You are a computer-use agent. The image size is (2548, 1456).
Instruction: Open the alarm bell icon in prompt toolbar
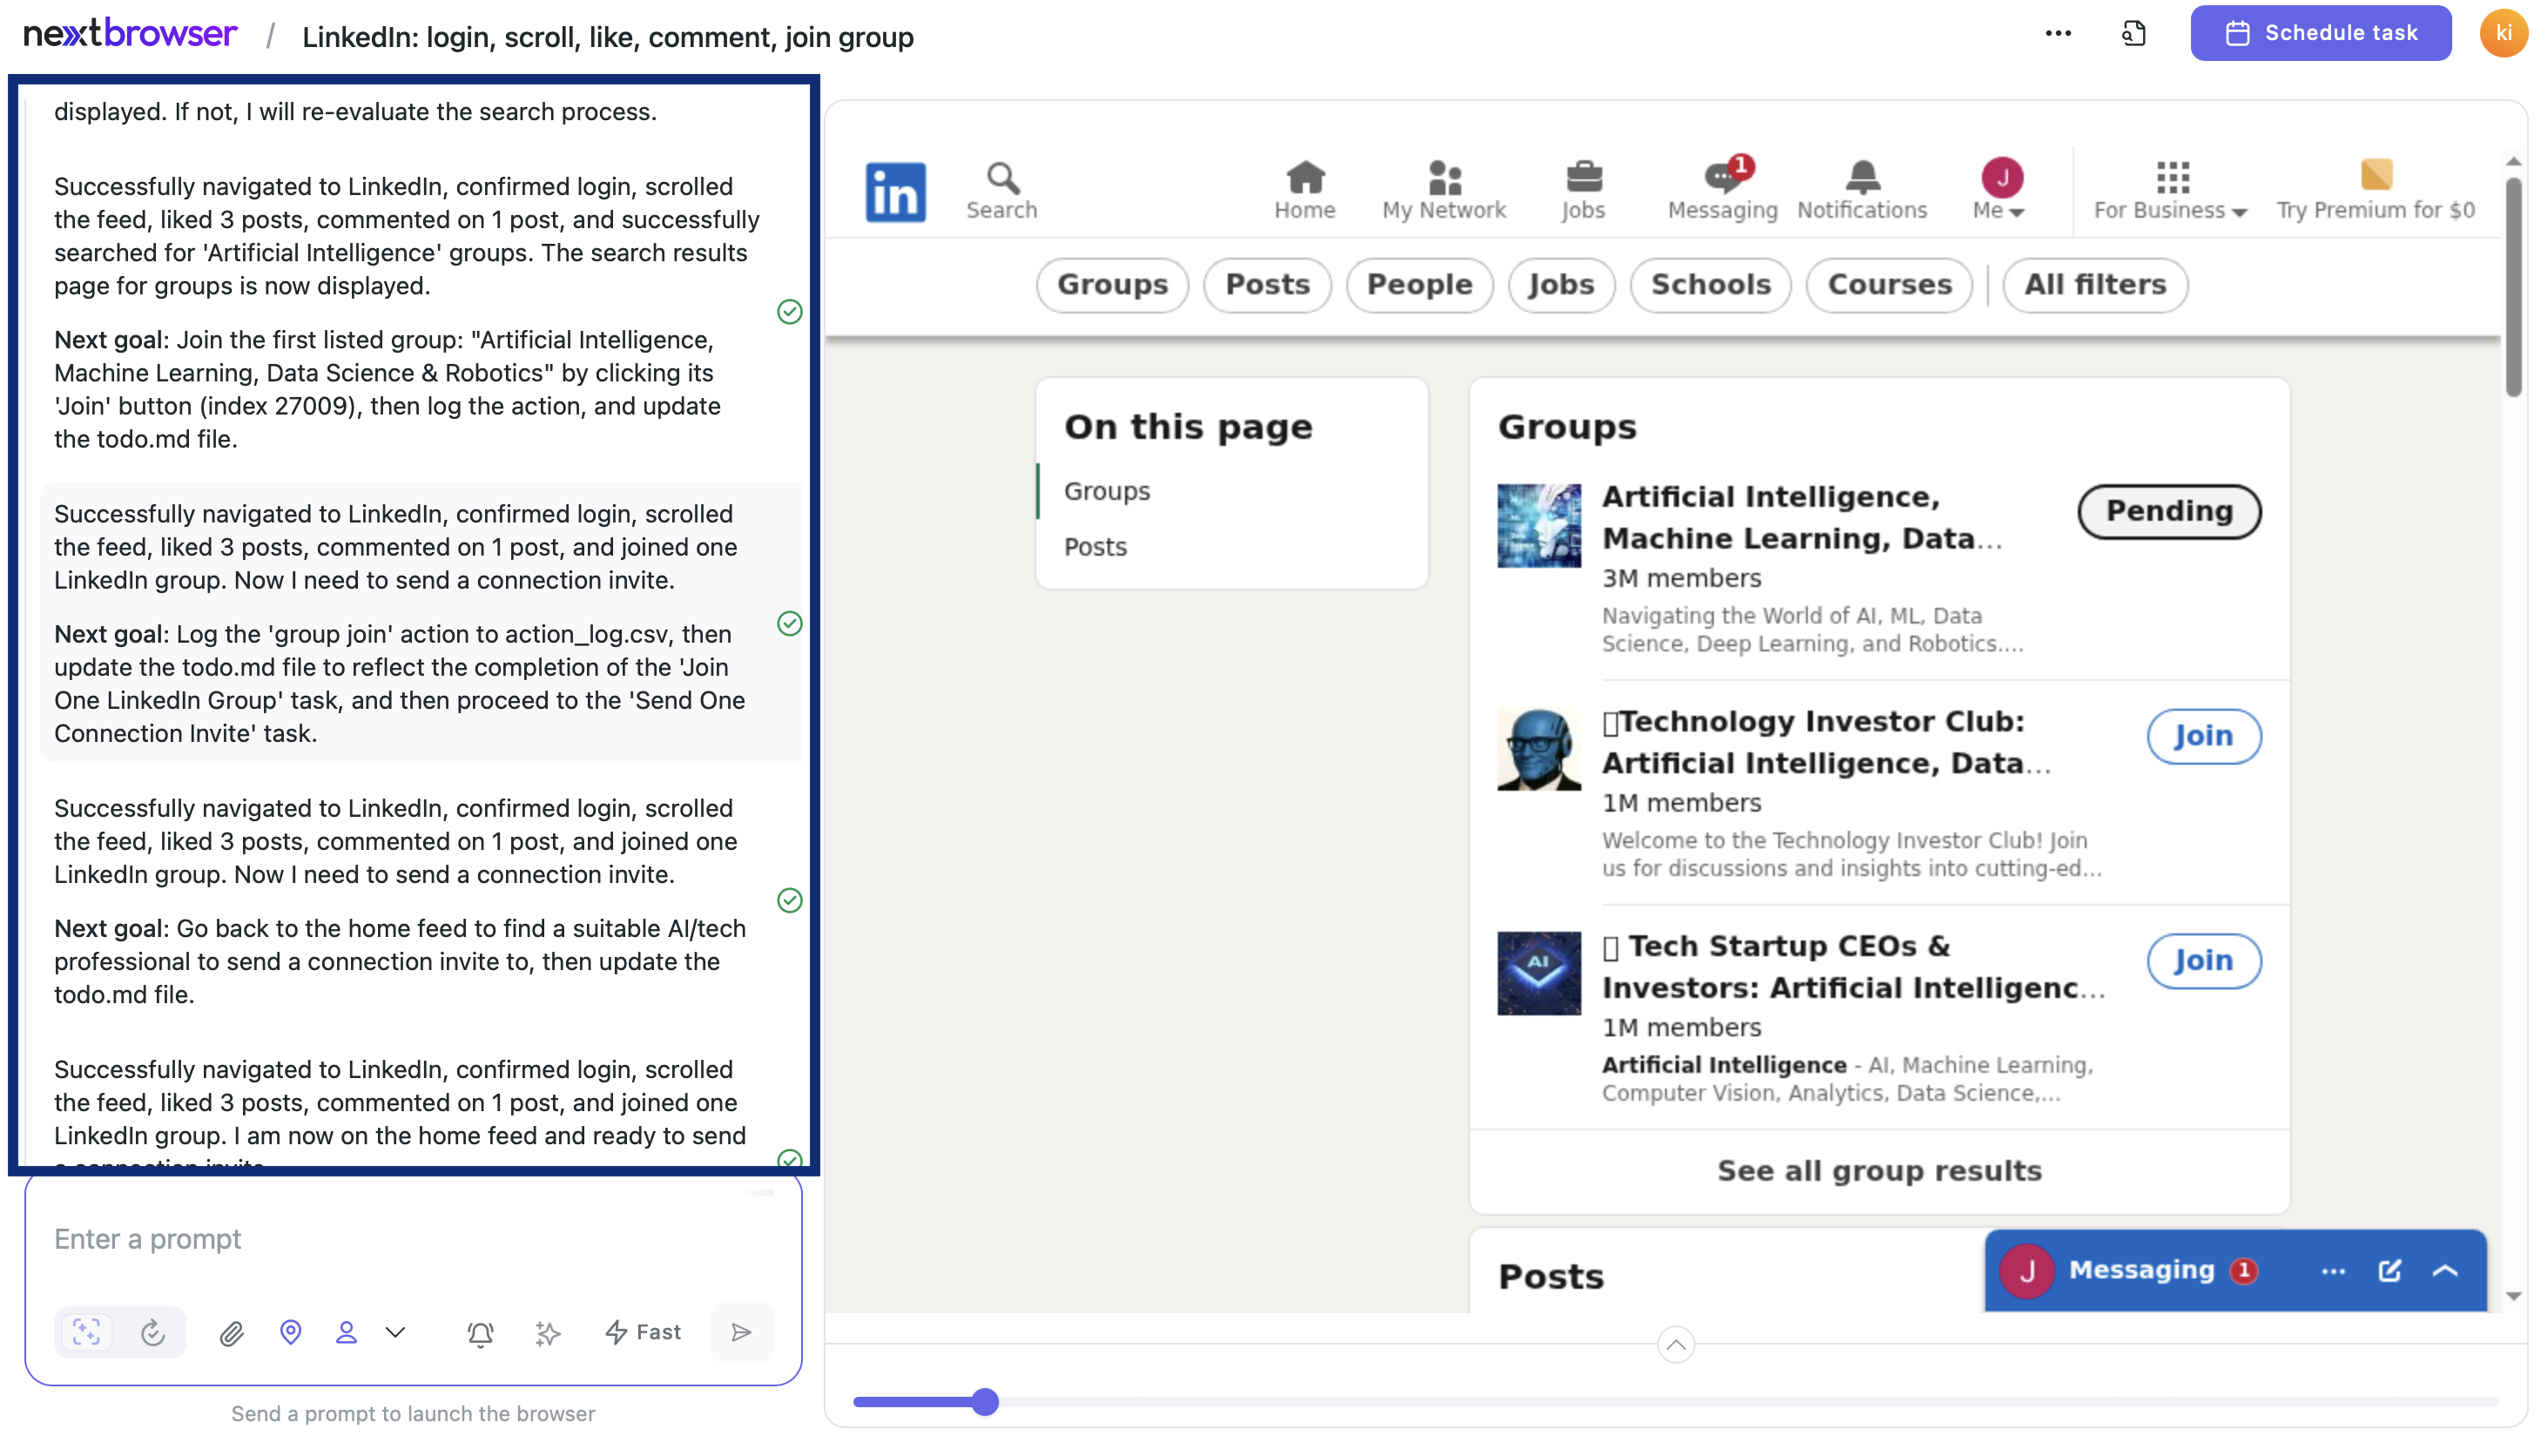point(480,1332)
